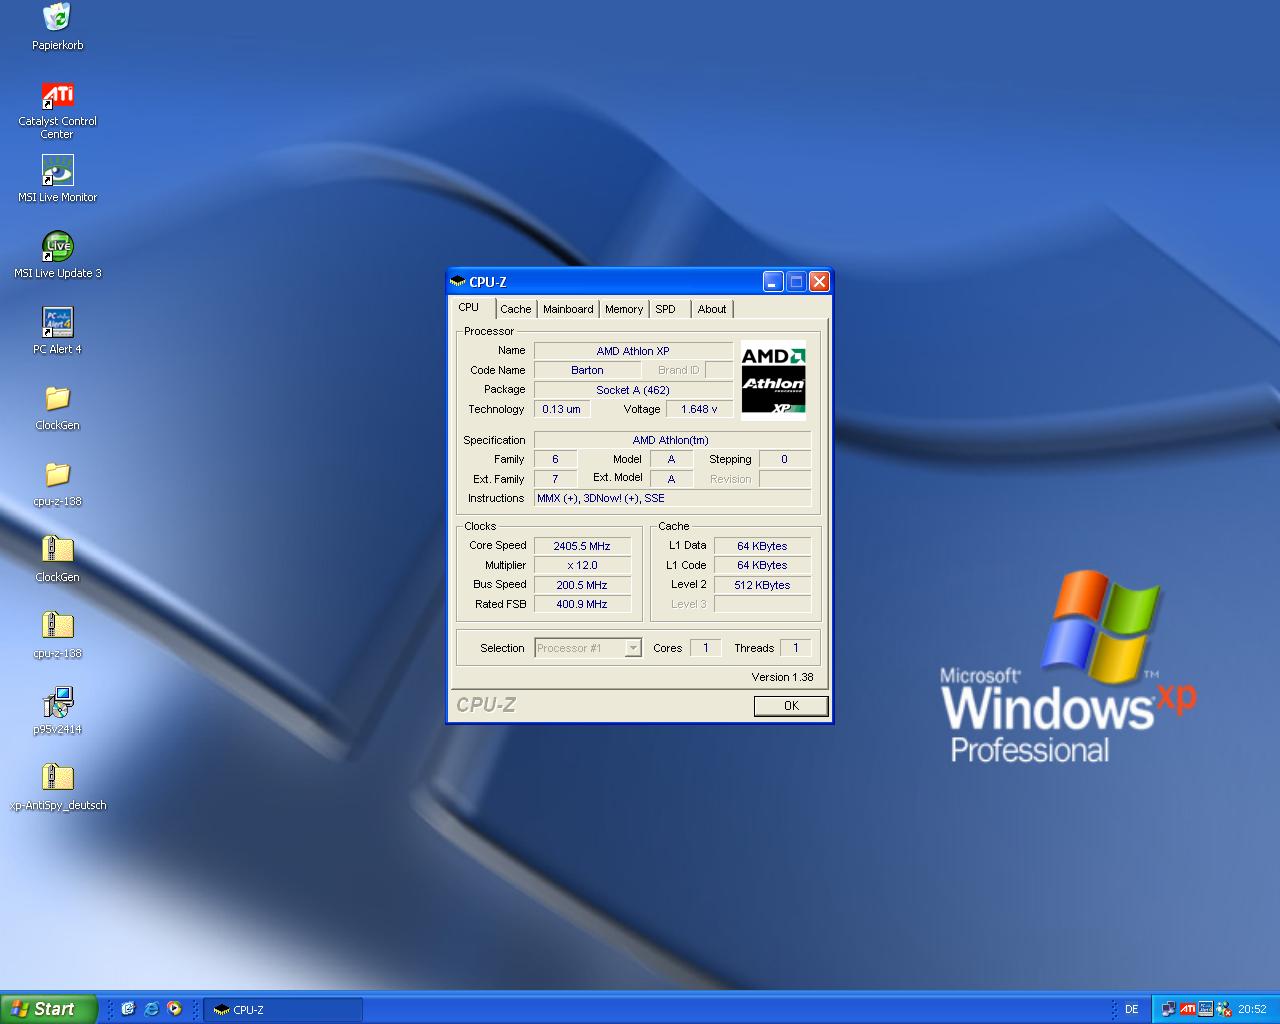Select the cpu-z-138 zip archive icon
The image size is (1280, 1024).
click(x=57, y=626)
